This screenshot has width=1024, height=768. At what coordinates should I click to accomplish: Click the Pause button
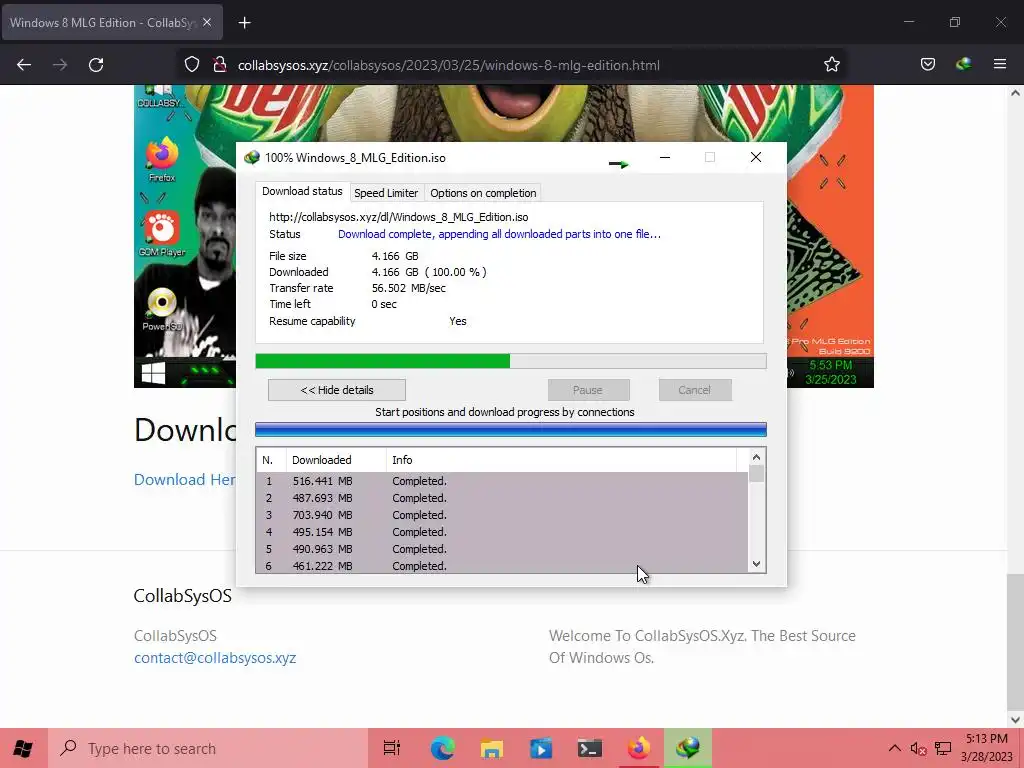pos(588,390)
